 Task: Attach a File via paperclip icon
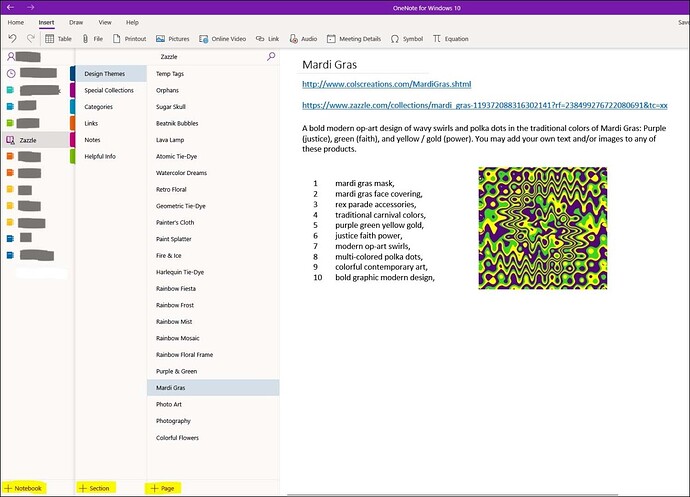pyautogui.click(x=92, y=39)
